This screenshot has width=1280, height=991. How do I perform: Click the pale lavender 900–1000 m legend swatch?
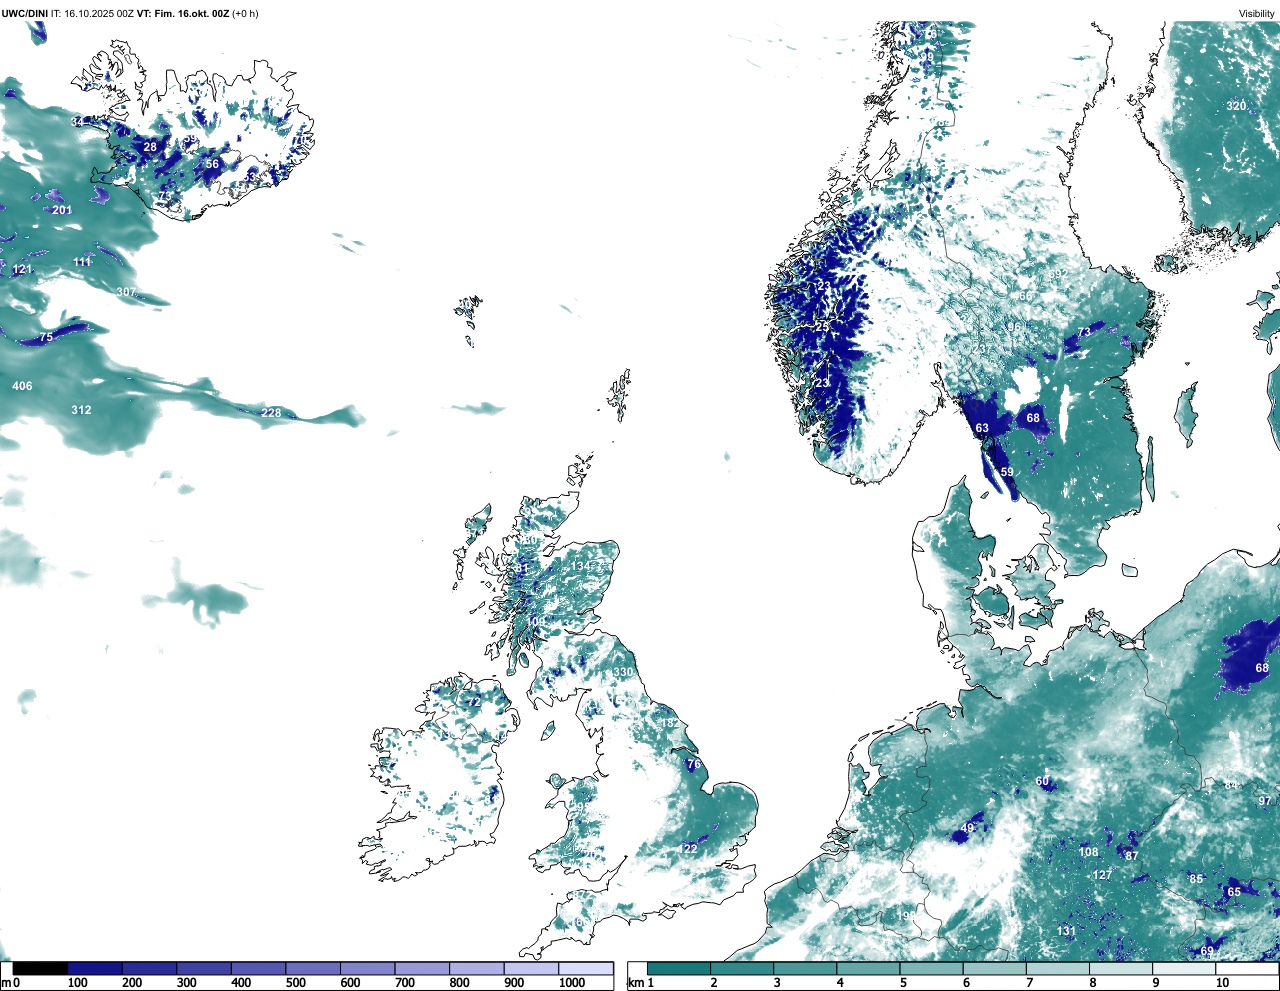(531, 968)
